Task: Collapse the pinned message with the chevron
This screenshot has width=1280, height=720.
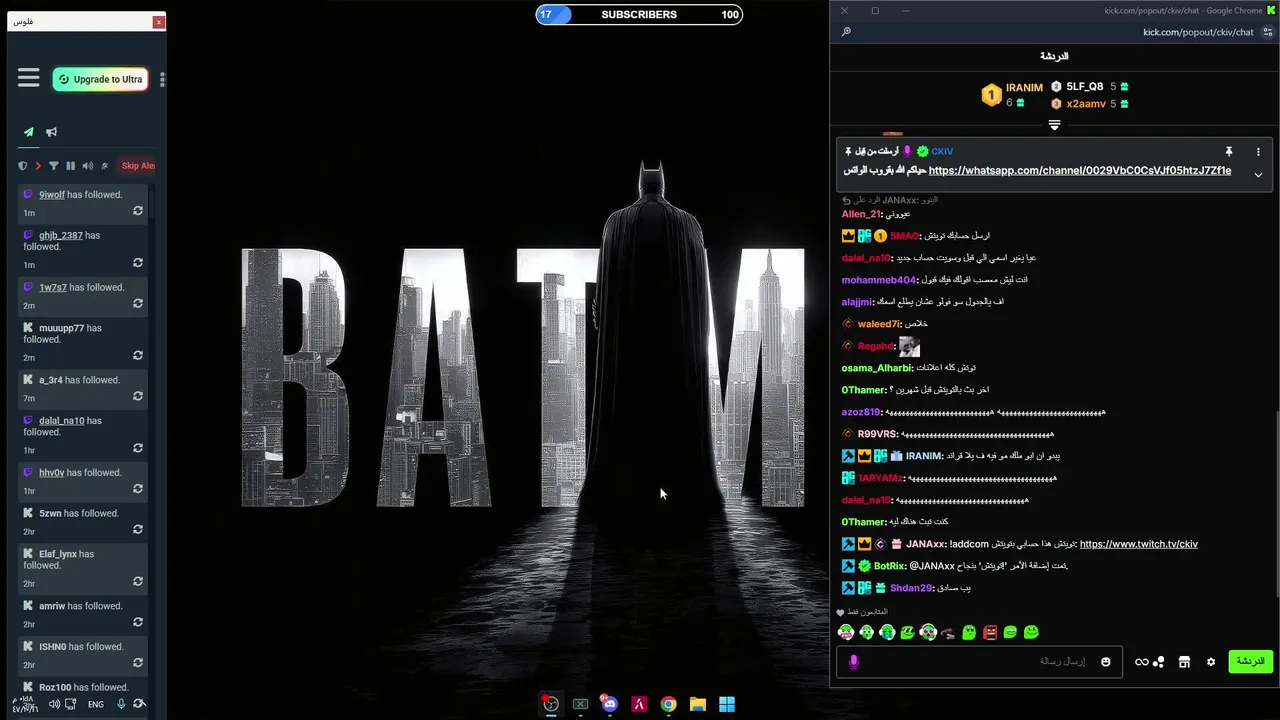Action: click(1258, 175)
